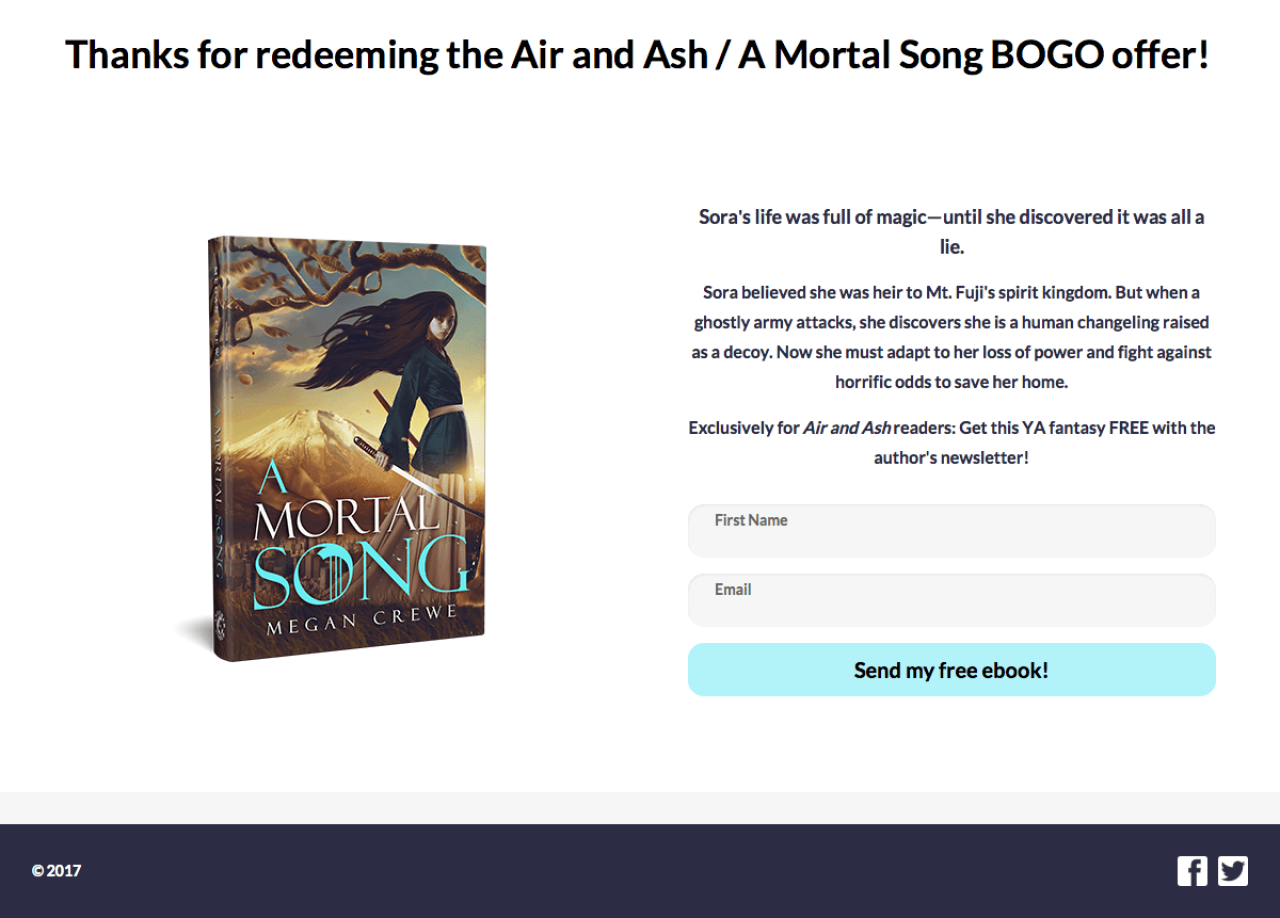Click the italic Air and Ash text
Screen dimensions: 1280x918
[846, 428]
